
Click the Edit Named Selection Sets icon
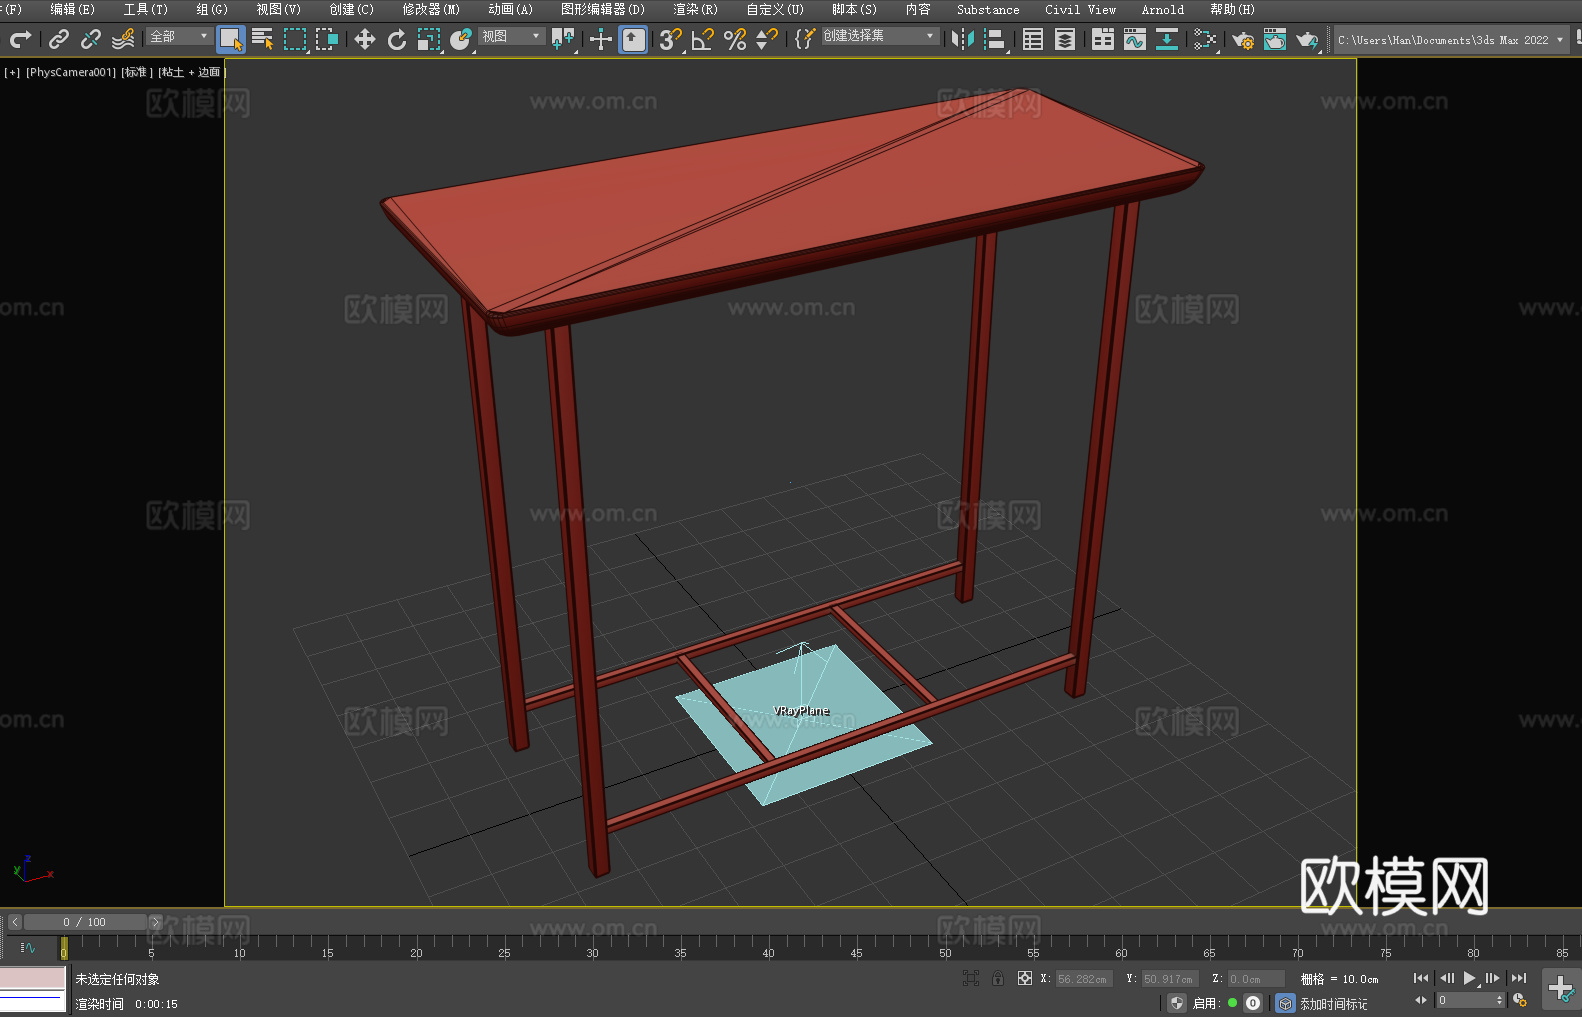805,40
